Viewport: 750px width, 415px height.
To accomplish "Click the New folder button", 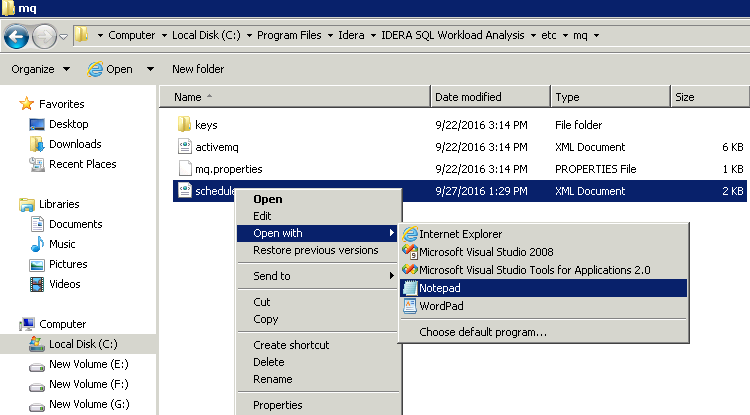I will coord(198,69).
